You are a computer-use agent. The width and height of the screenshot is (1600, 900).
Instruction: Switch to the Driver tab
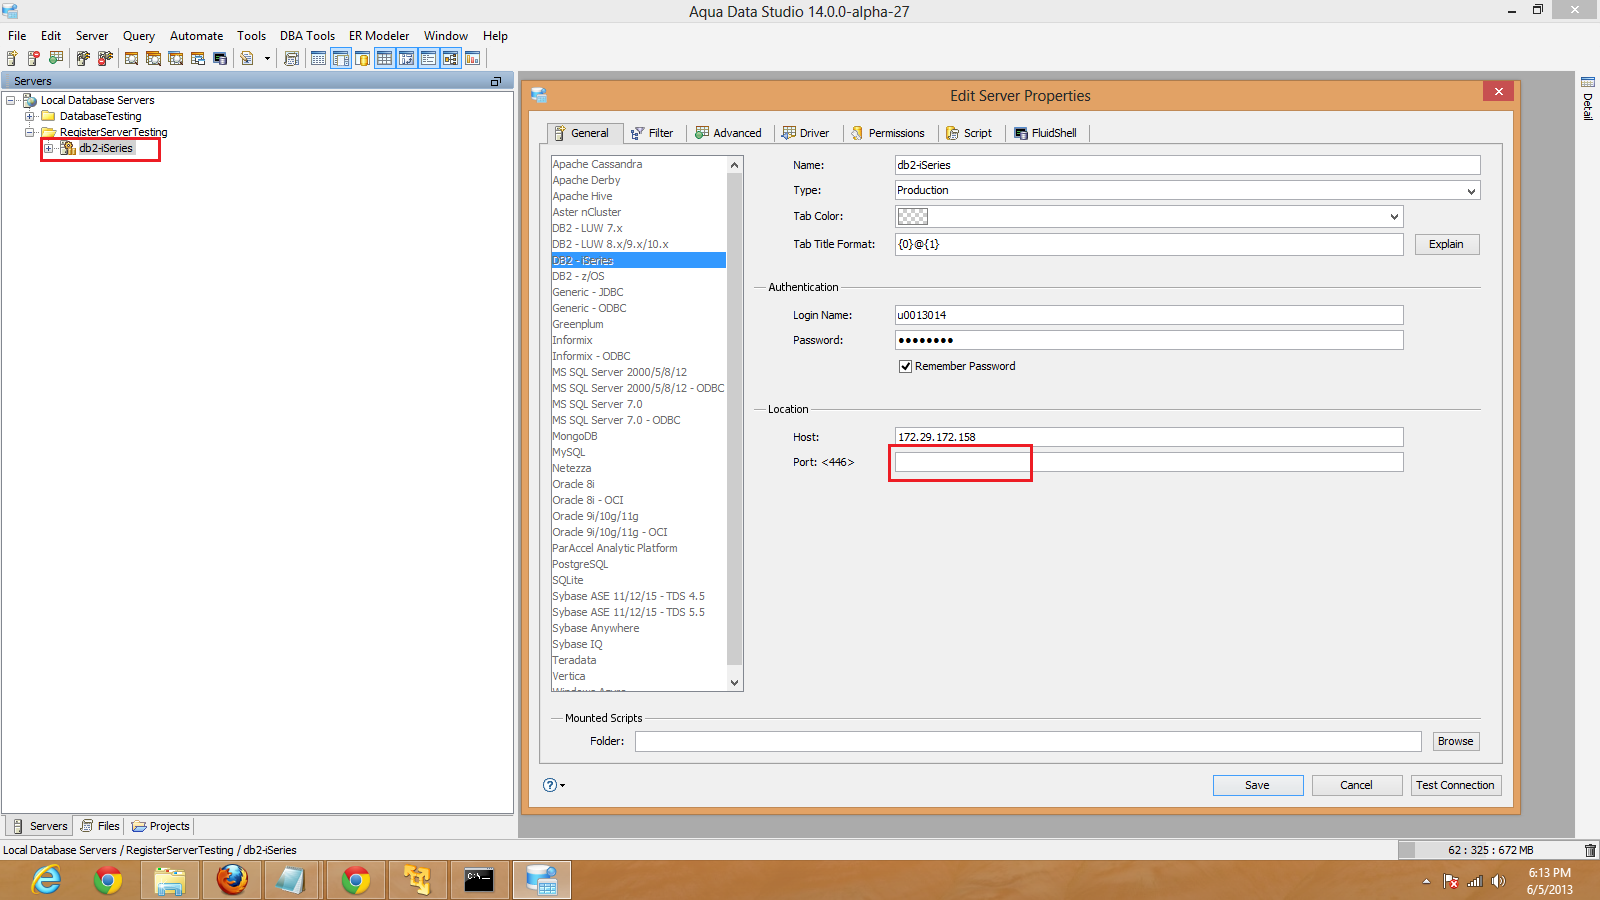[805, 133]
